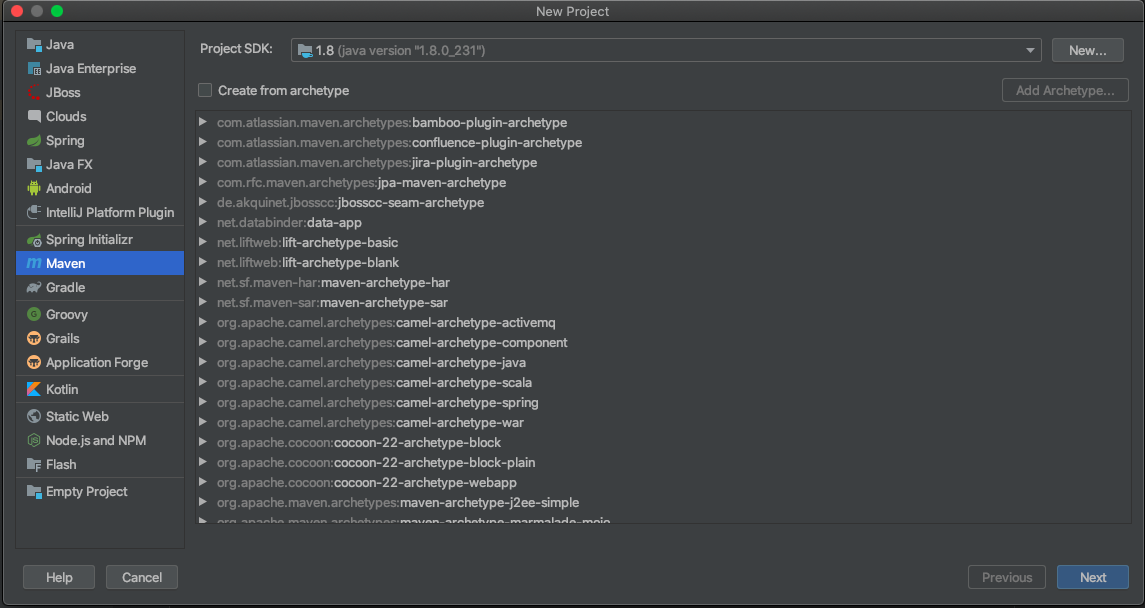Select camel-archetype-java row
1145x608 pixels.
[x=663, y=362]
